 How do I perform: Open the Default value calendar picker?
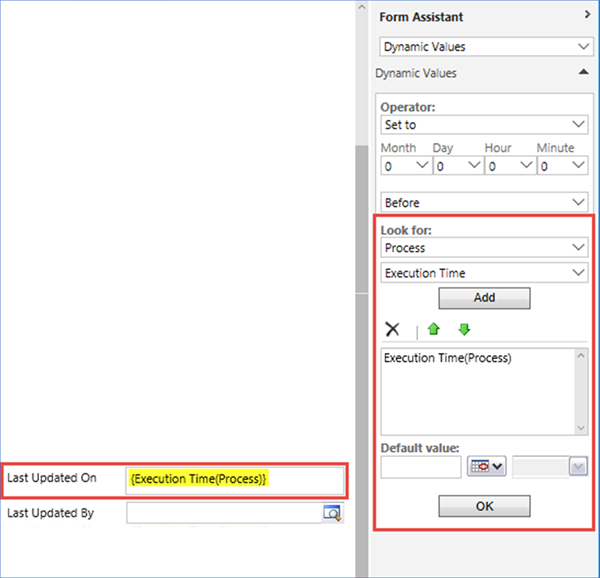(486, 467)
